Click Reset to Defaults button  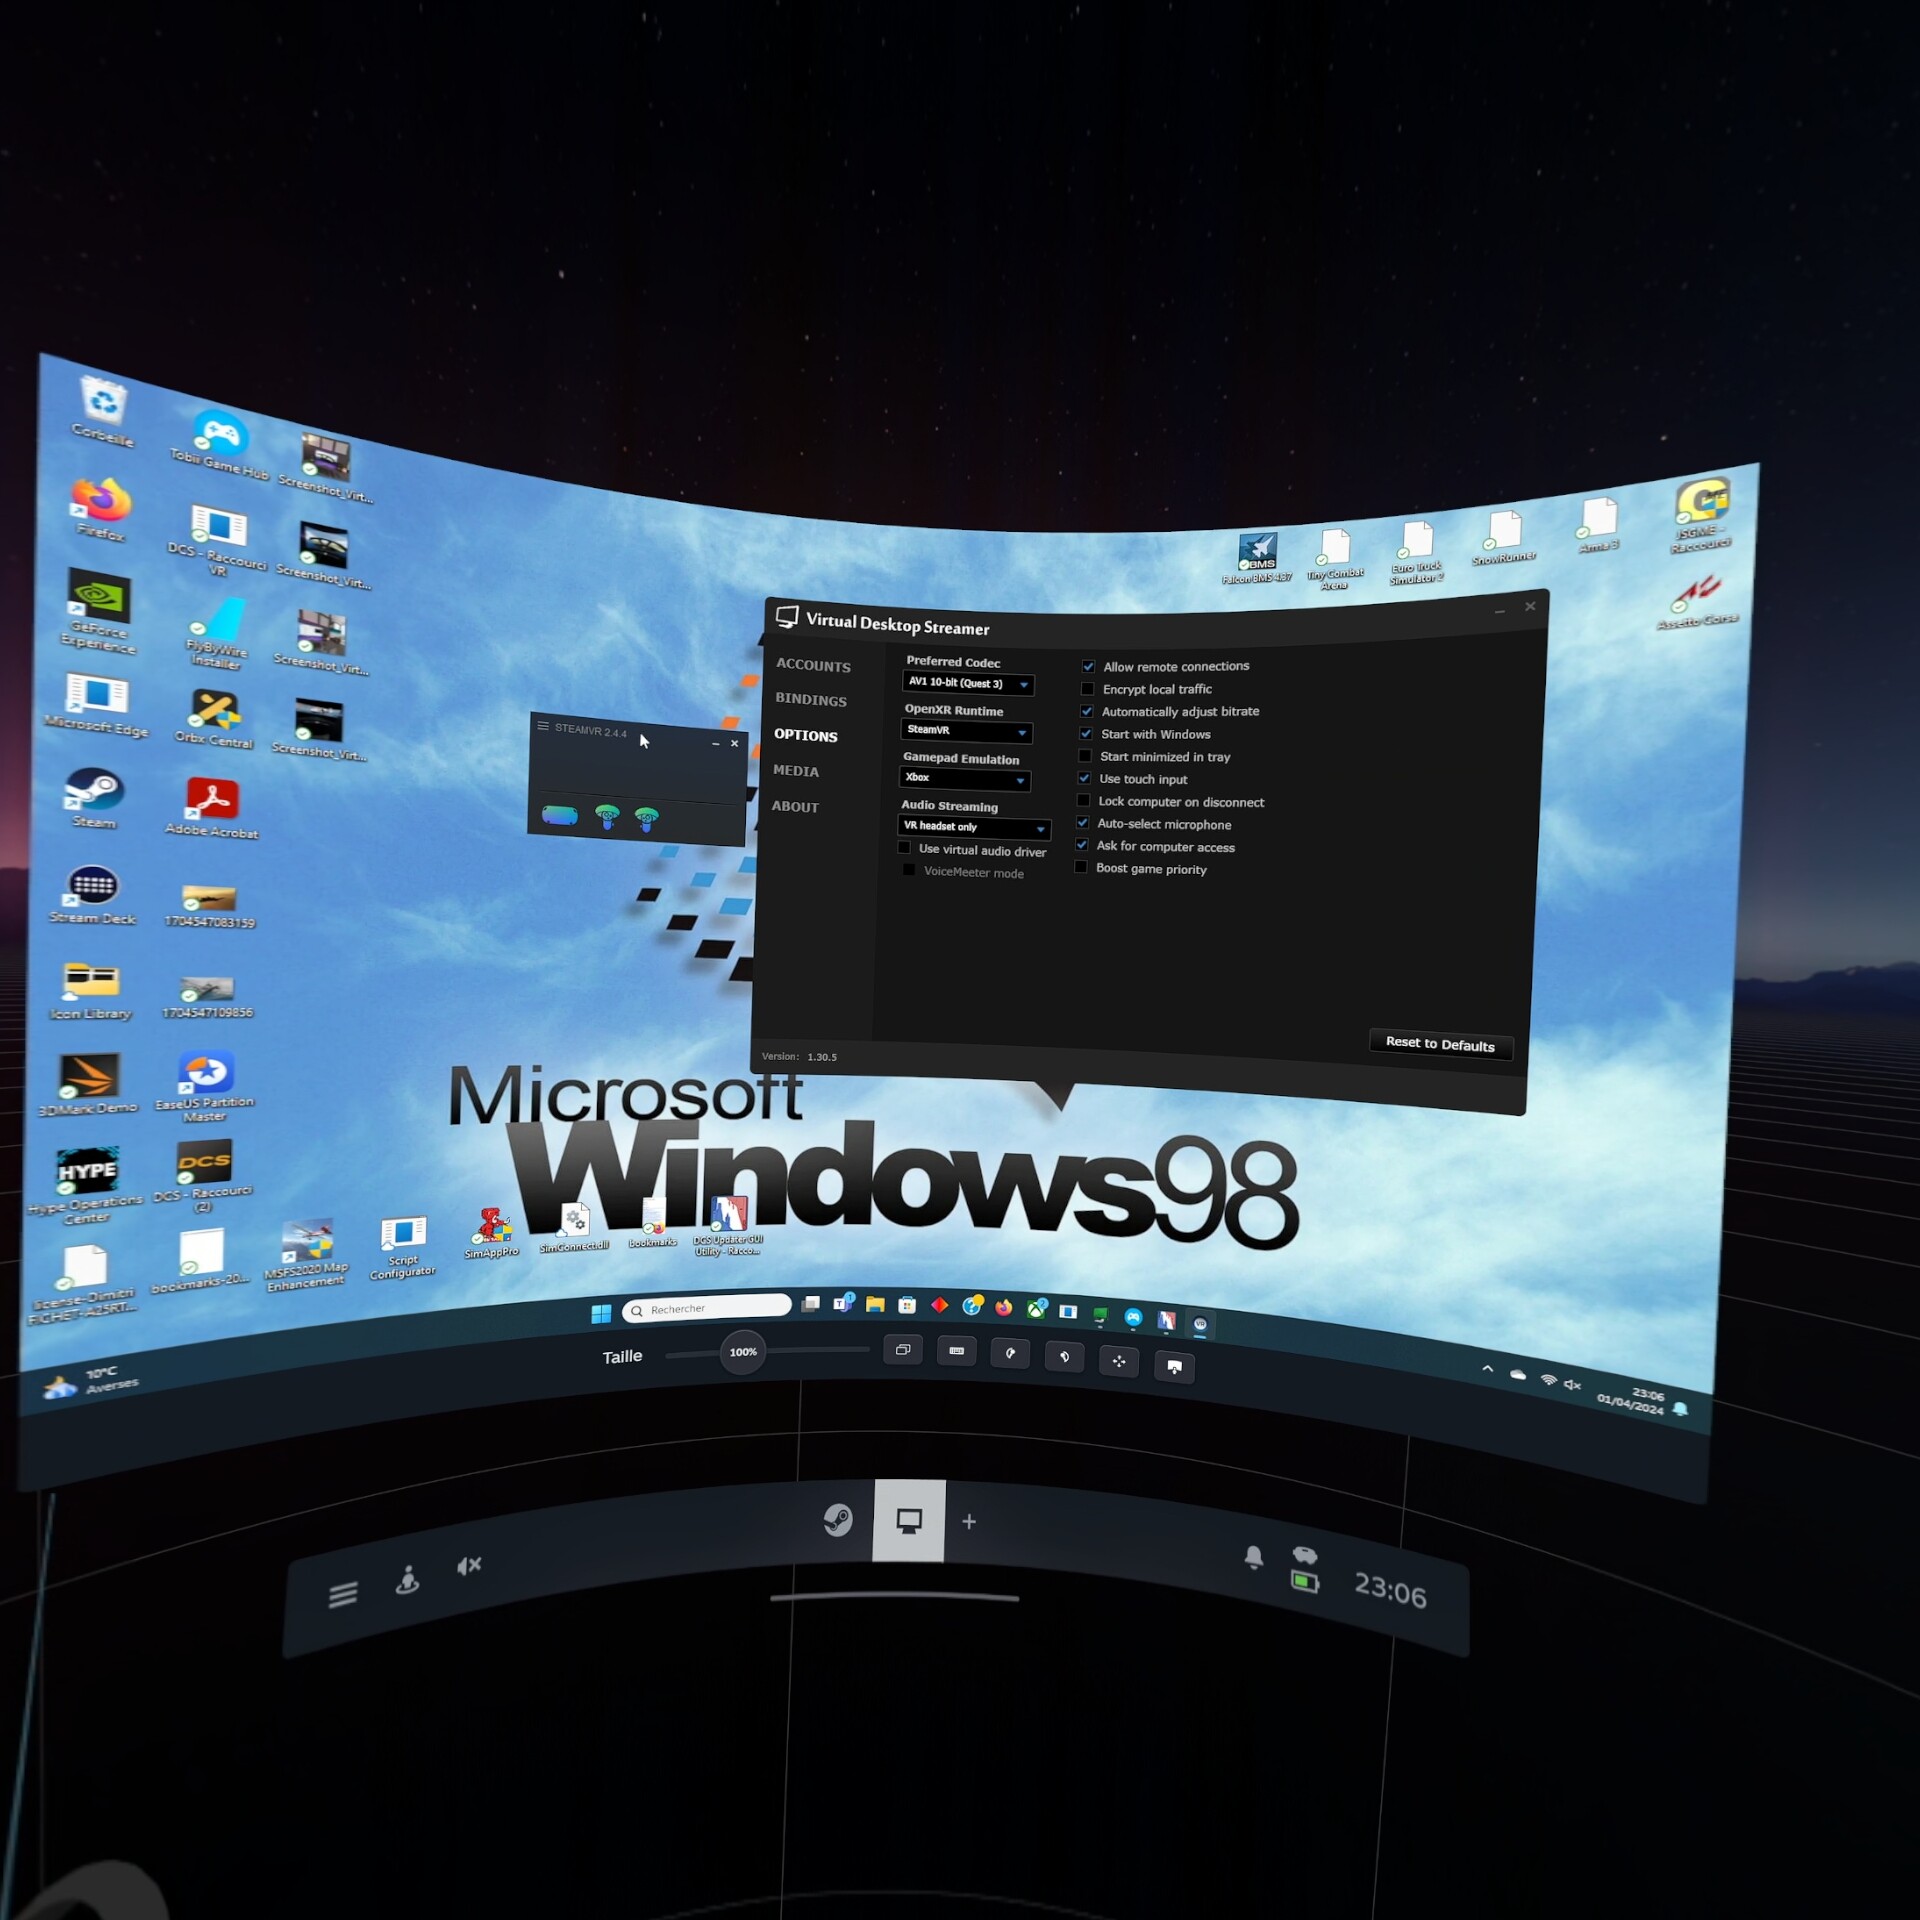pos(1440,1044)
